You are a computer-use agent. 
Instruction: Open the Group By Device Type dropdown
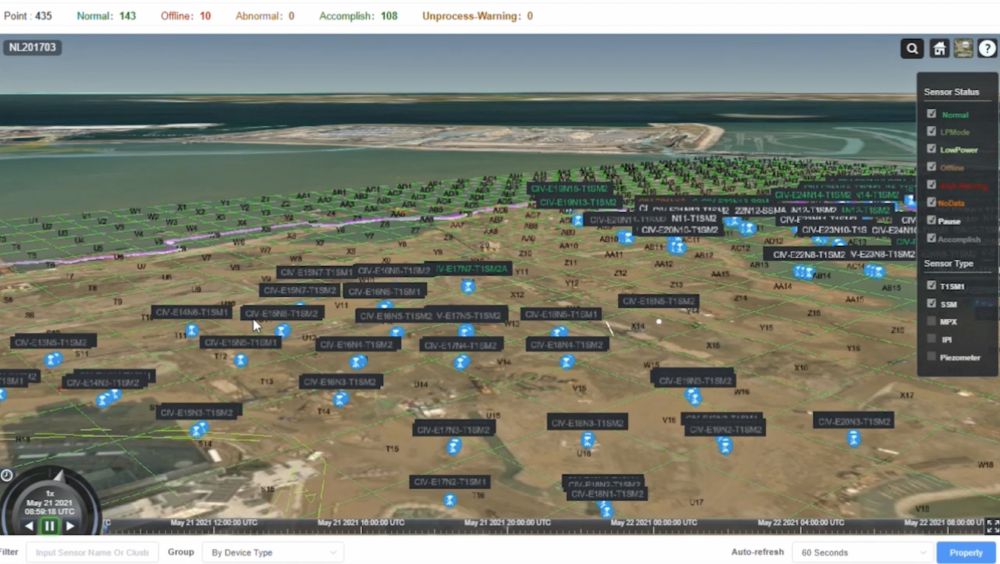click(272, 552)
